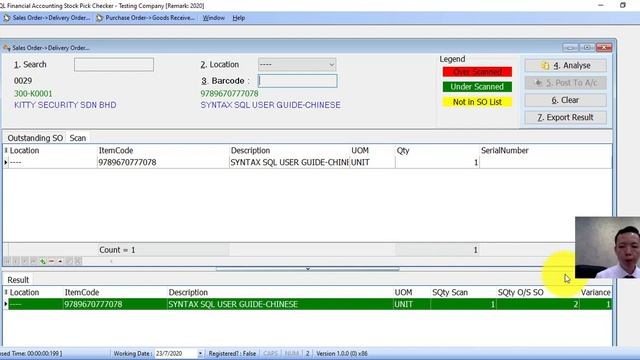The image size is (640, 360).
Task: Click the Barcode input field
Action: click(x=298, y=81)
